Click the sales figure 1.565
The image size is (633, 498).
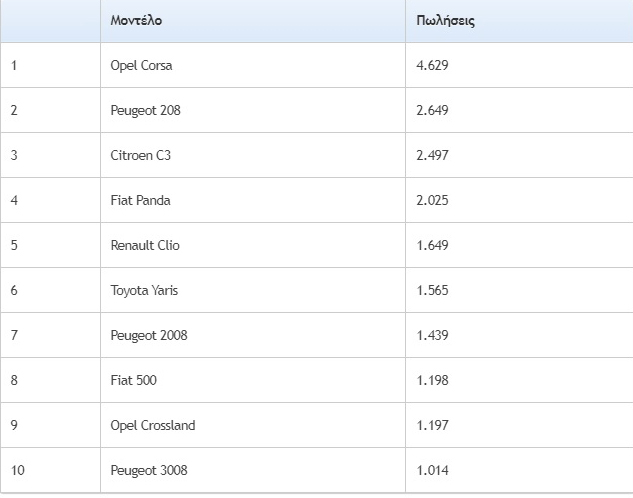432,291
